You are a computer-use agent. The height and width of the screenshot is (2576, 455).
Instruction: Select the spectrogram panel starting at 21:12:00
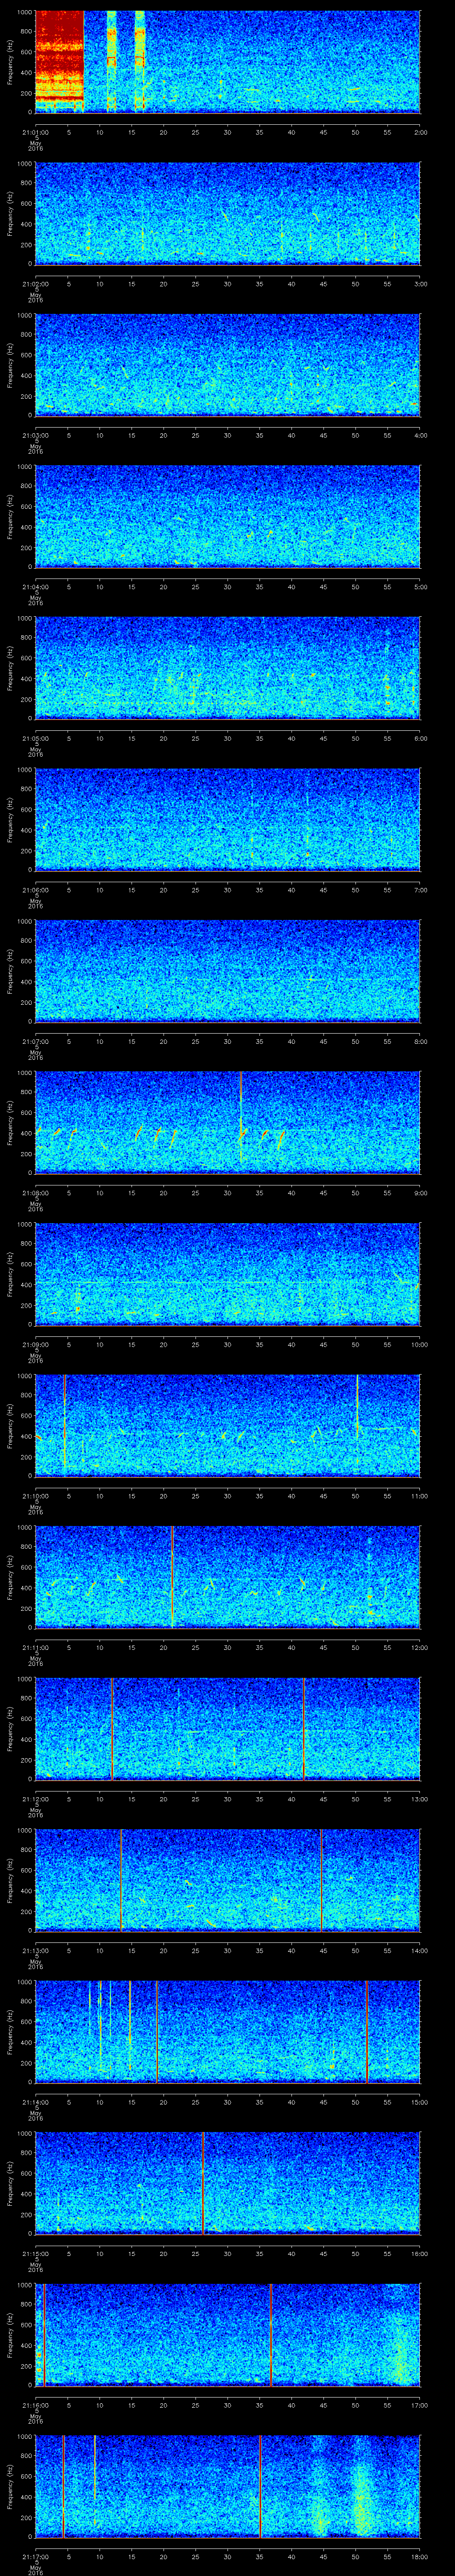click(227, 1729)
